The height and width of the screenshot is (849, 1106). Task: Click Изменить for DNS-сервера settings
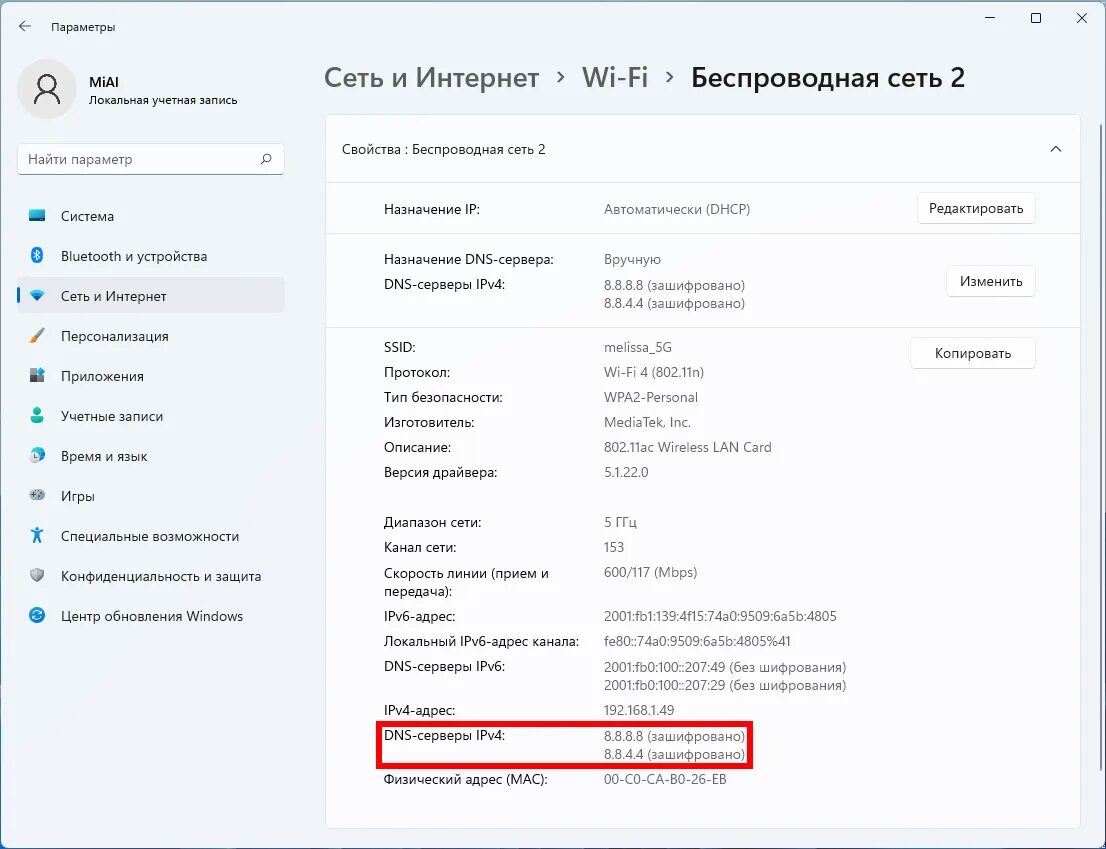(990, 281)
